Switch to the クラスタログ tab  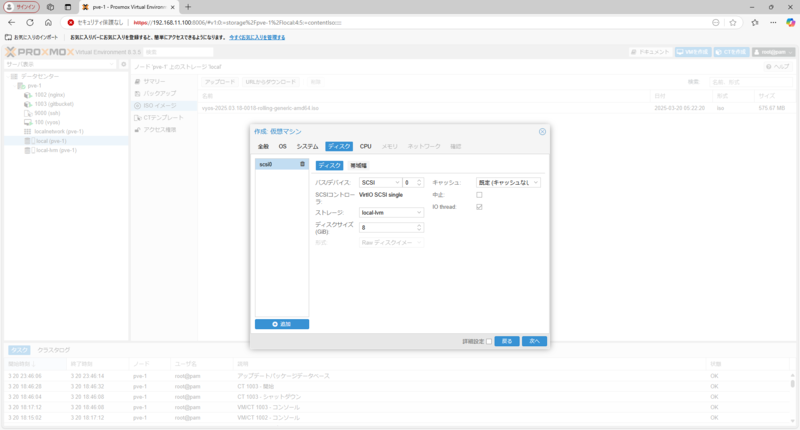tap(54, 350)
